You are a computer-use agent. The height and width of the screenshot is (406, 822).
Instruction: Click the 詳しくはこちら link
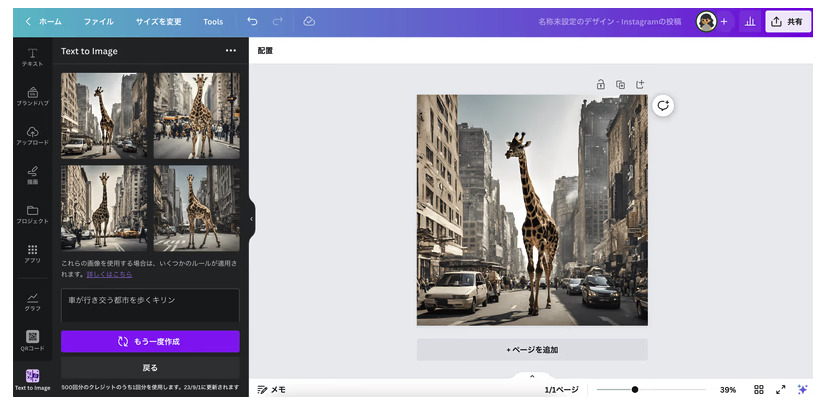coord(109,273)
